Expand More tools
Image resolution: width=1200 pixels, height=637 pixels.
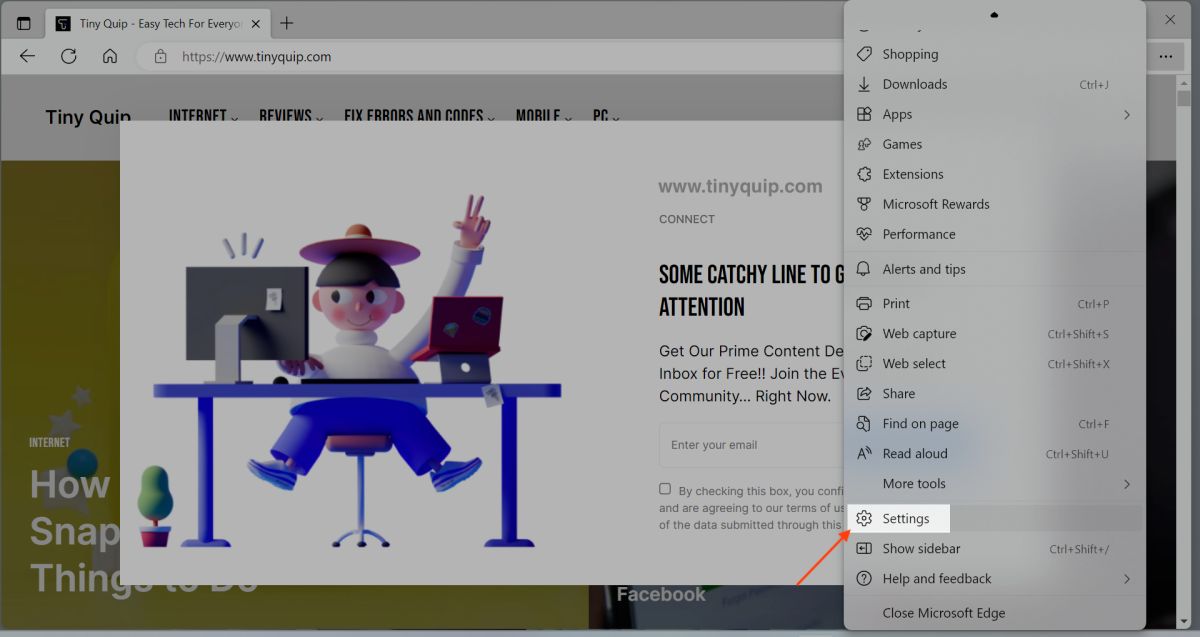[913, 483]
